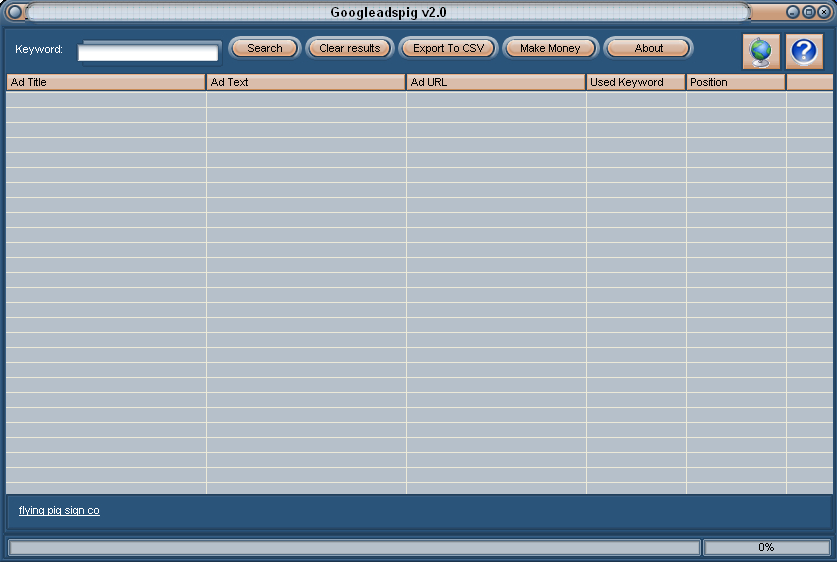Click the Clear results button
The image size is (837, 562).
tap(350, 48)
